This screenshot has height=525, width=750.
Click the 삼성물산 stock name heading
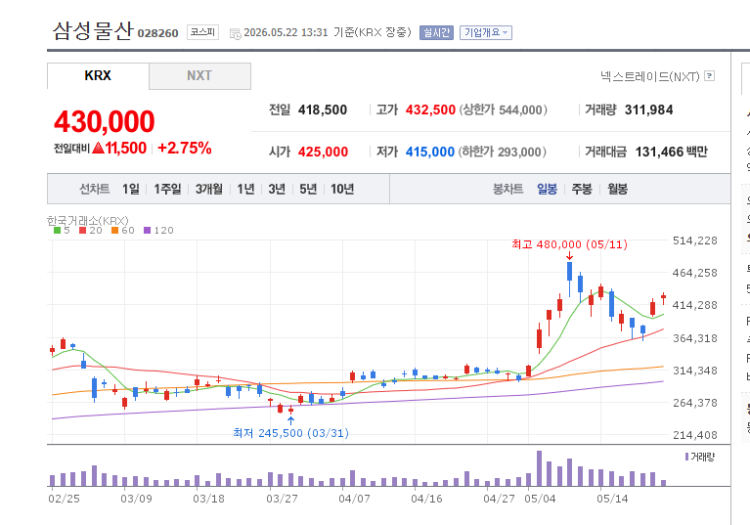pyautogui.click(x=92, y=30)
